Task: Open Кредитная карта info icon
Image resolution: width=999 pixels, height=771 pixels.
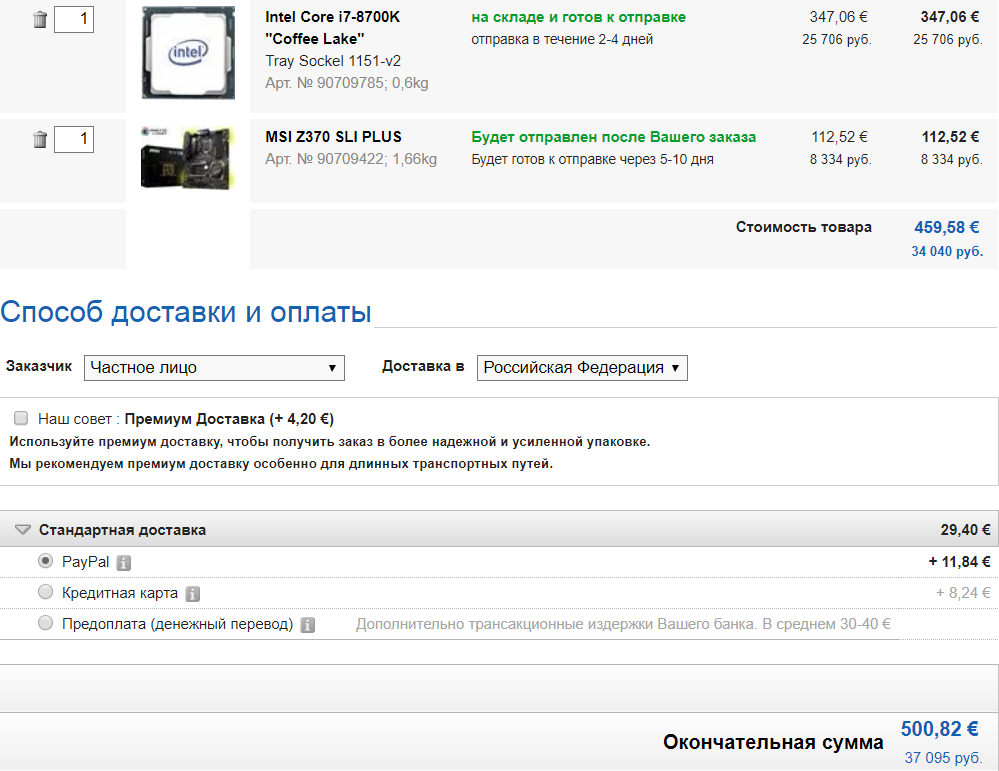Action: pos(192,594)
